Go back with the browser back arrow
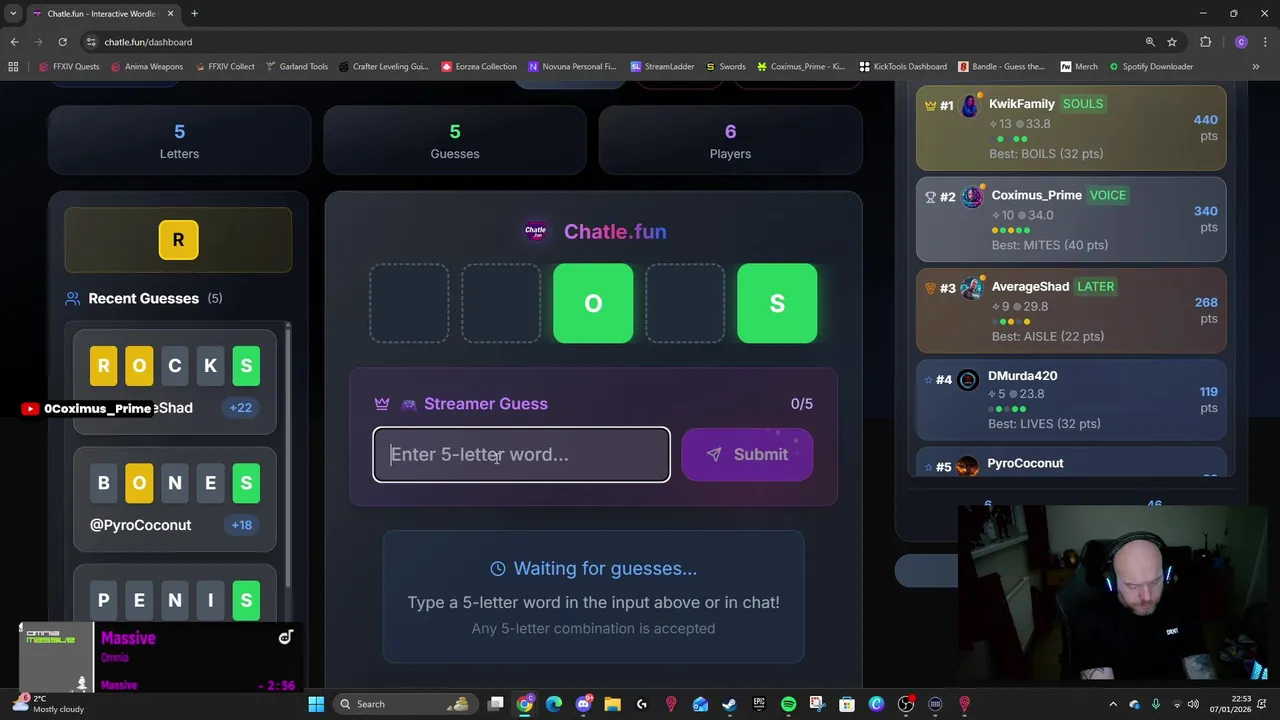Screen dimensions: 1280x720 point(14,42)
